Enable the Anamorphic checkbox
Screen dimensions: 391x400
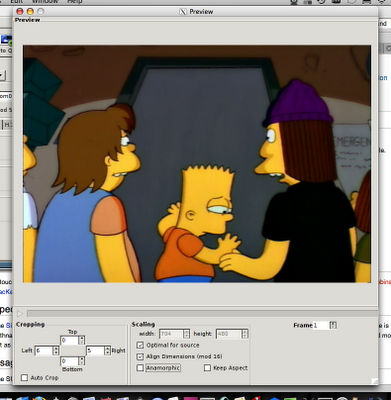coord(140,368)
